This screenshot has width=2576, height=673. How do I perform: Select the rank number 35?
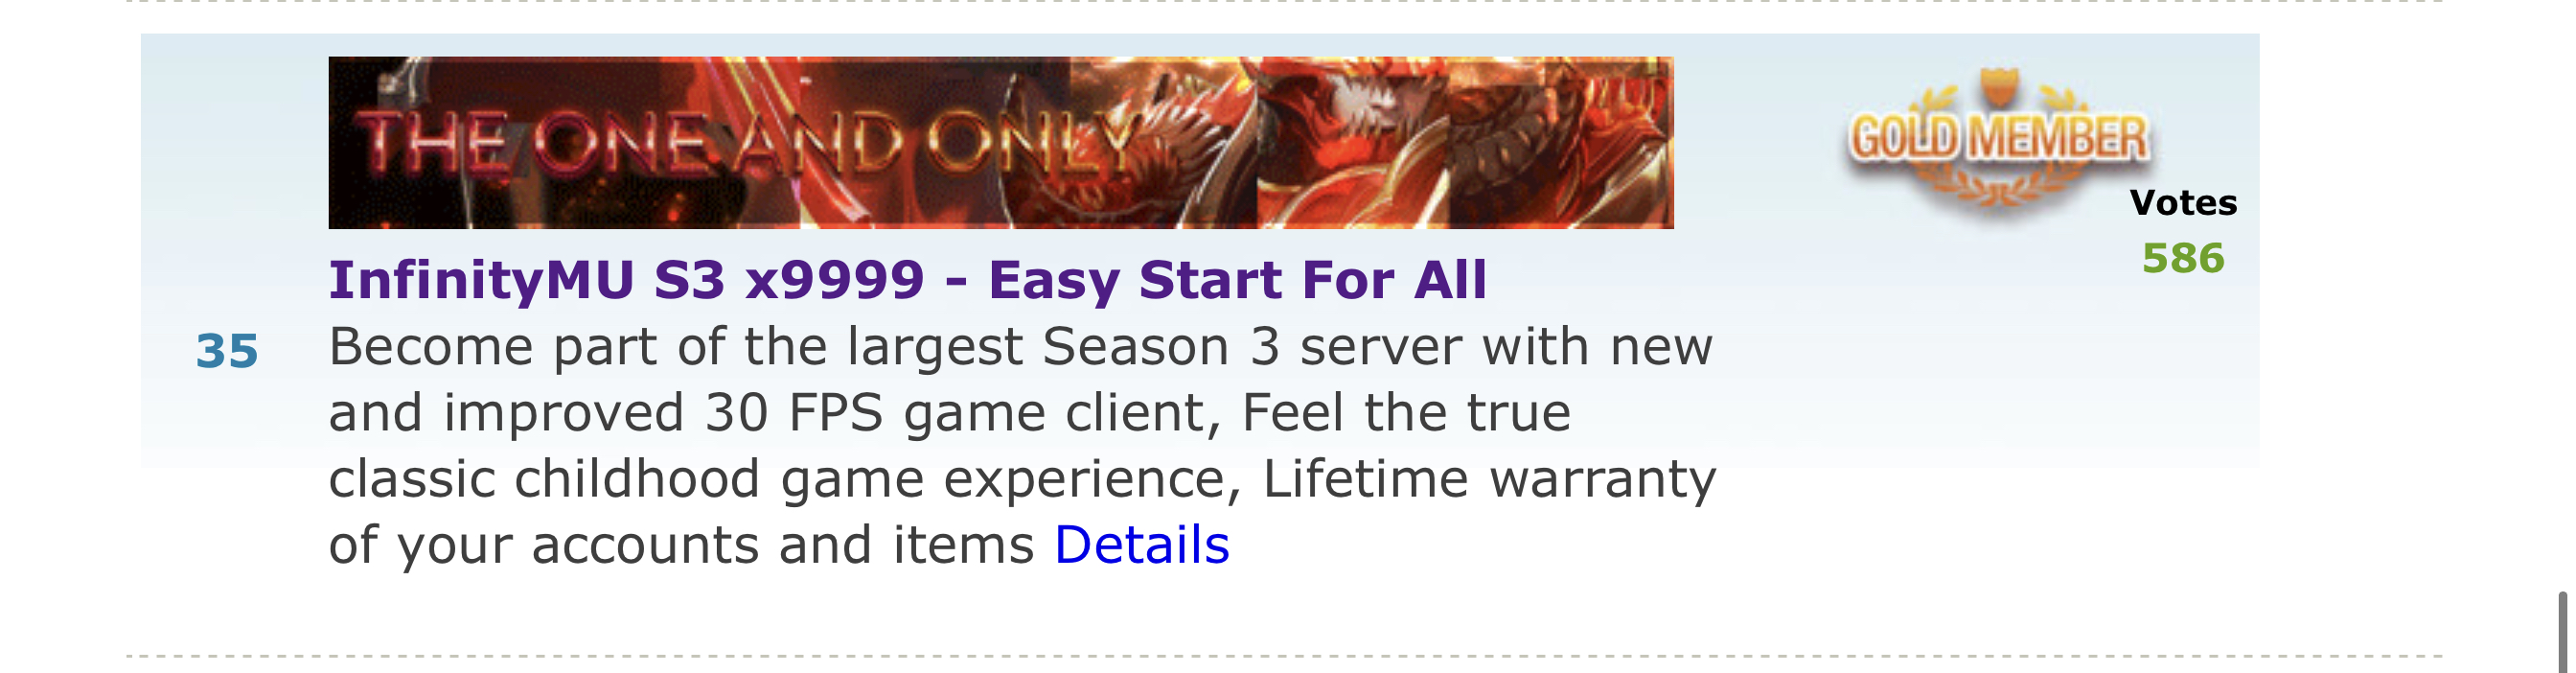point(227,352)
